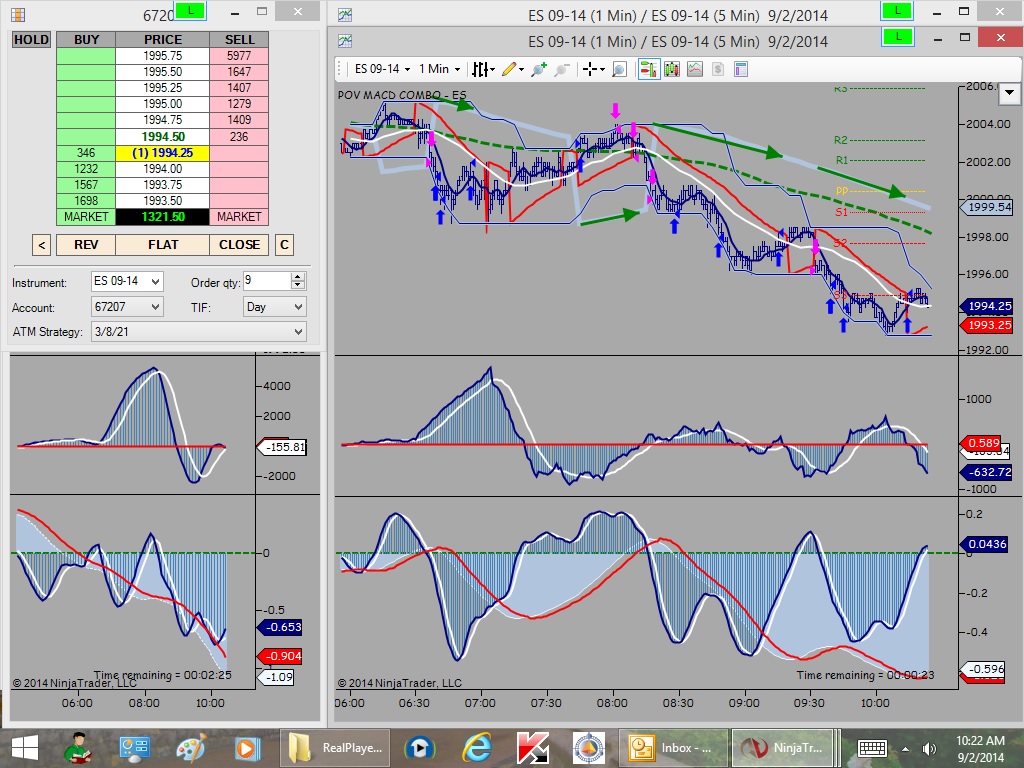The height and width of the screenshot is (768, 1024).
Task: Open the SuperDOM Instrument combo box
Action: (127, 281)
